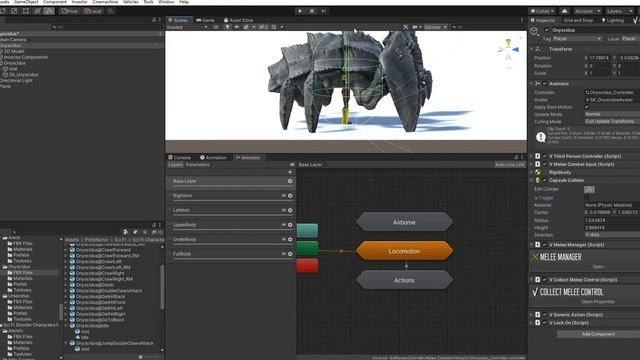Open the Account dropdown

[x=587, y=11]
